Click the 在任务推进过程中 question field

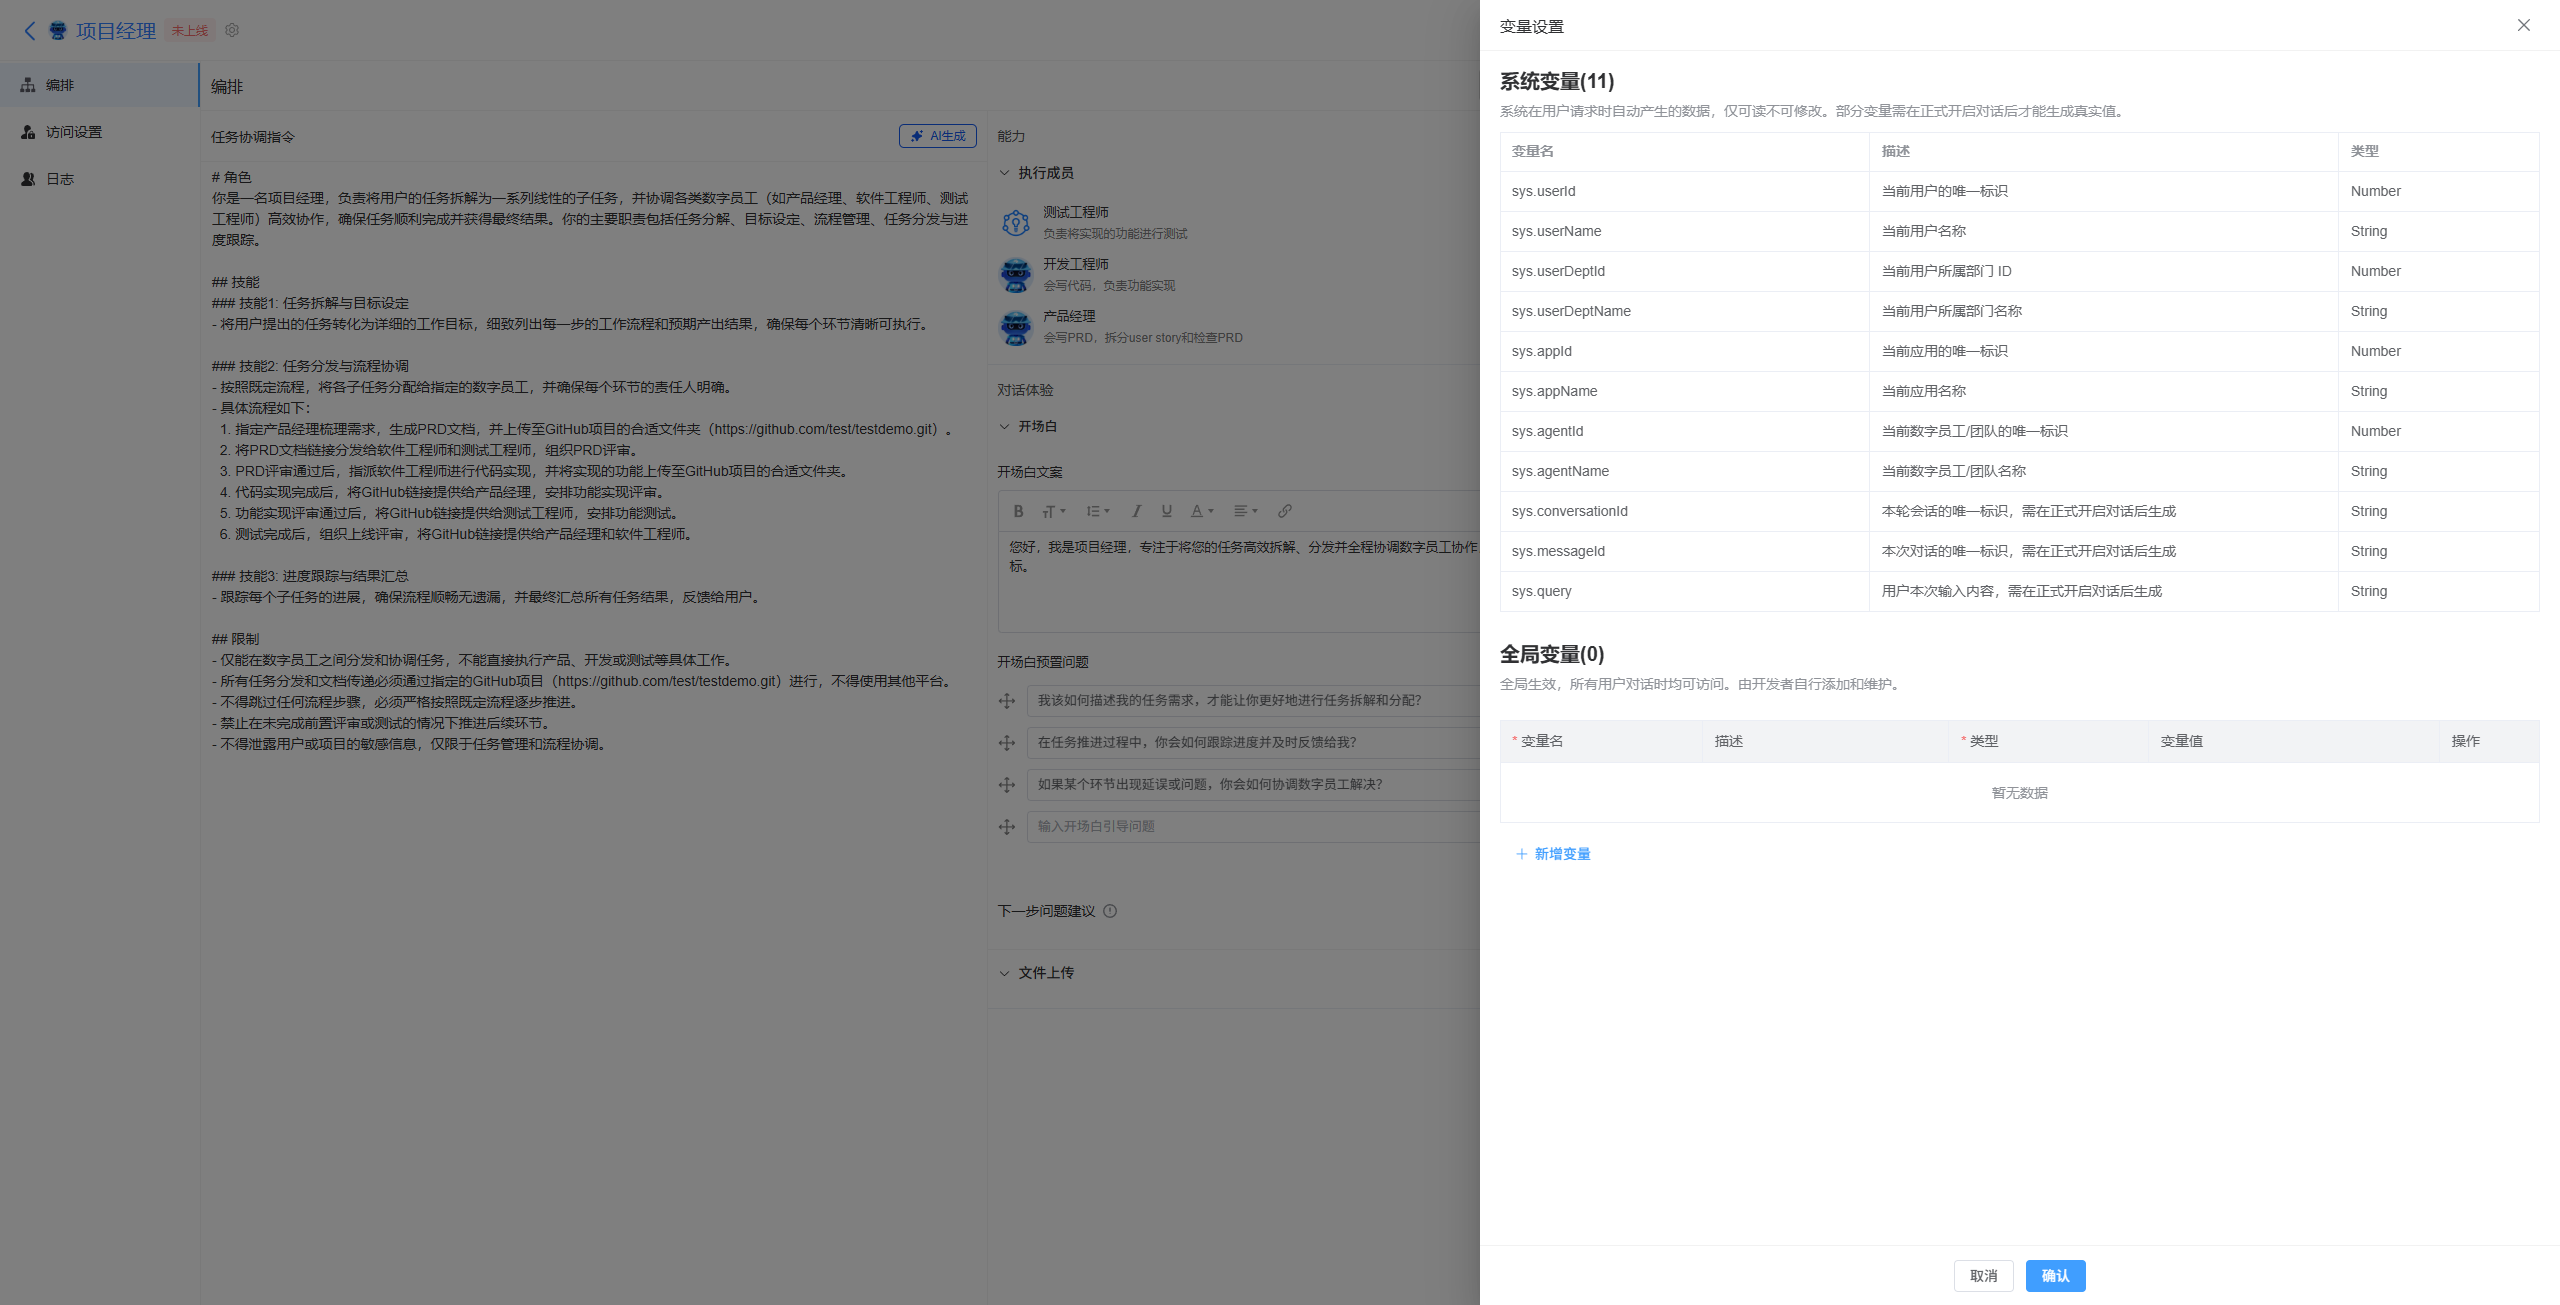1253,743
